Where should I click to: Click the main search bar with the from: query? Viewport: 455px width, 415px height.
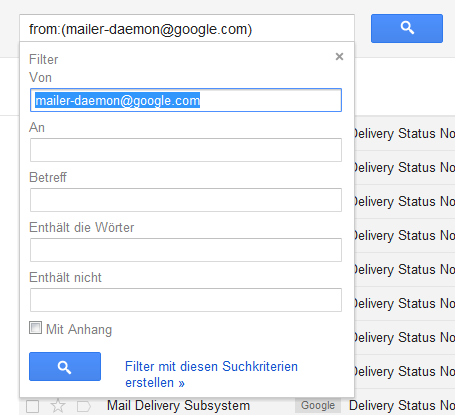(x=187, y=29)
